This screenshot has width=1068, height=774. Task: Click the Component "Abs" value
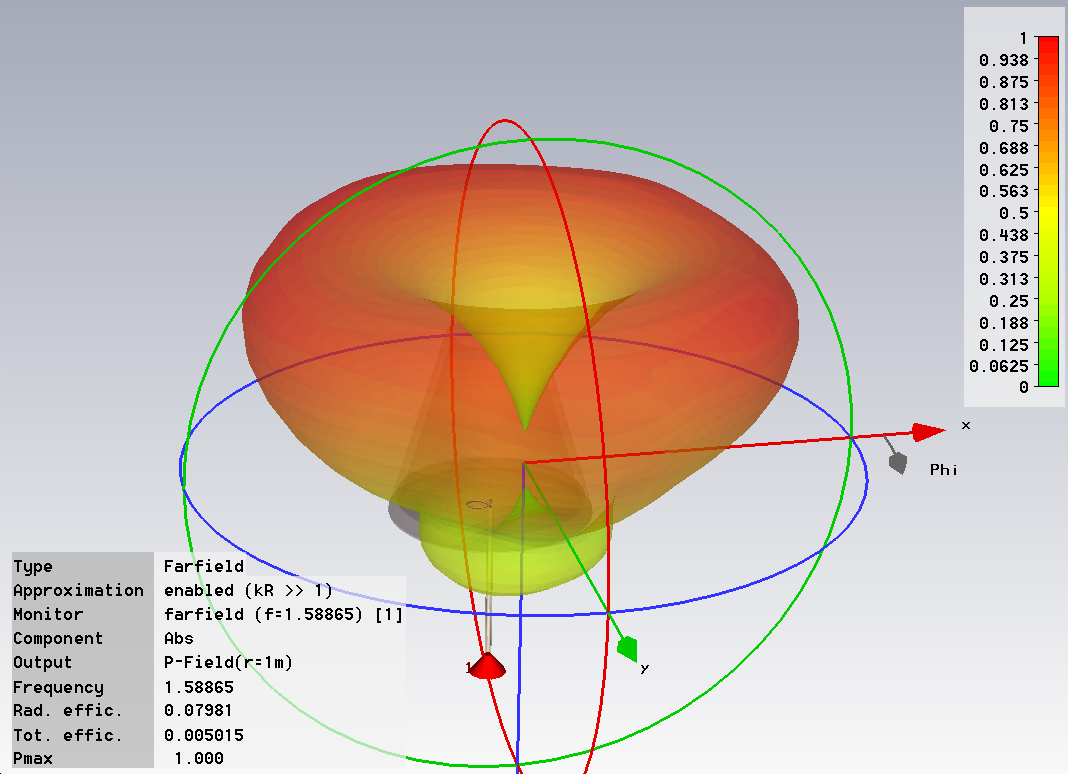179,639
